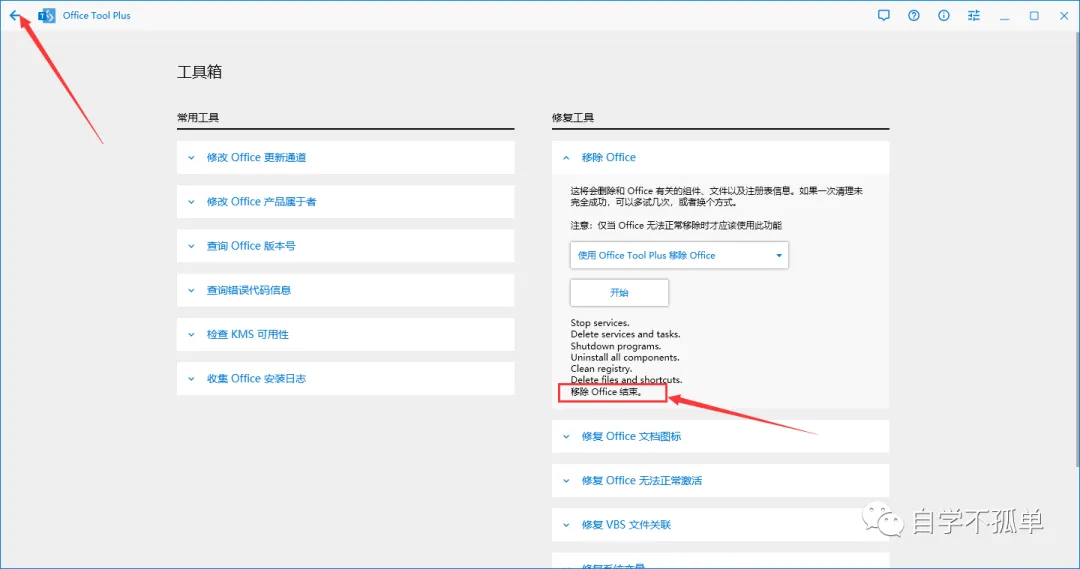Screen dimensions: 1080x569
Task: Click the 工具箱 page heading
Action: [x=199, y=72]
